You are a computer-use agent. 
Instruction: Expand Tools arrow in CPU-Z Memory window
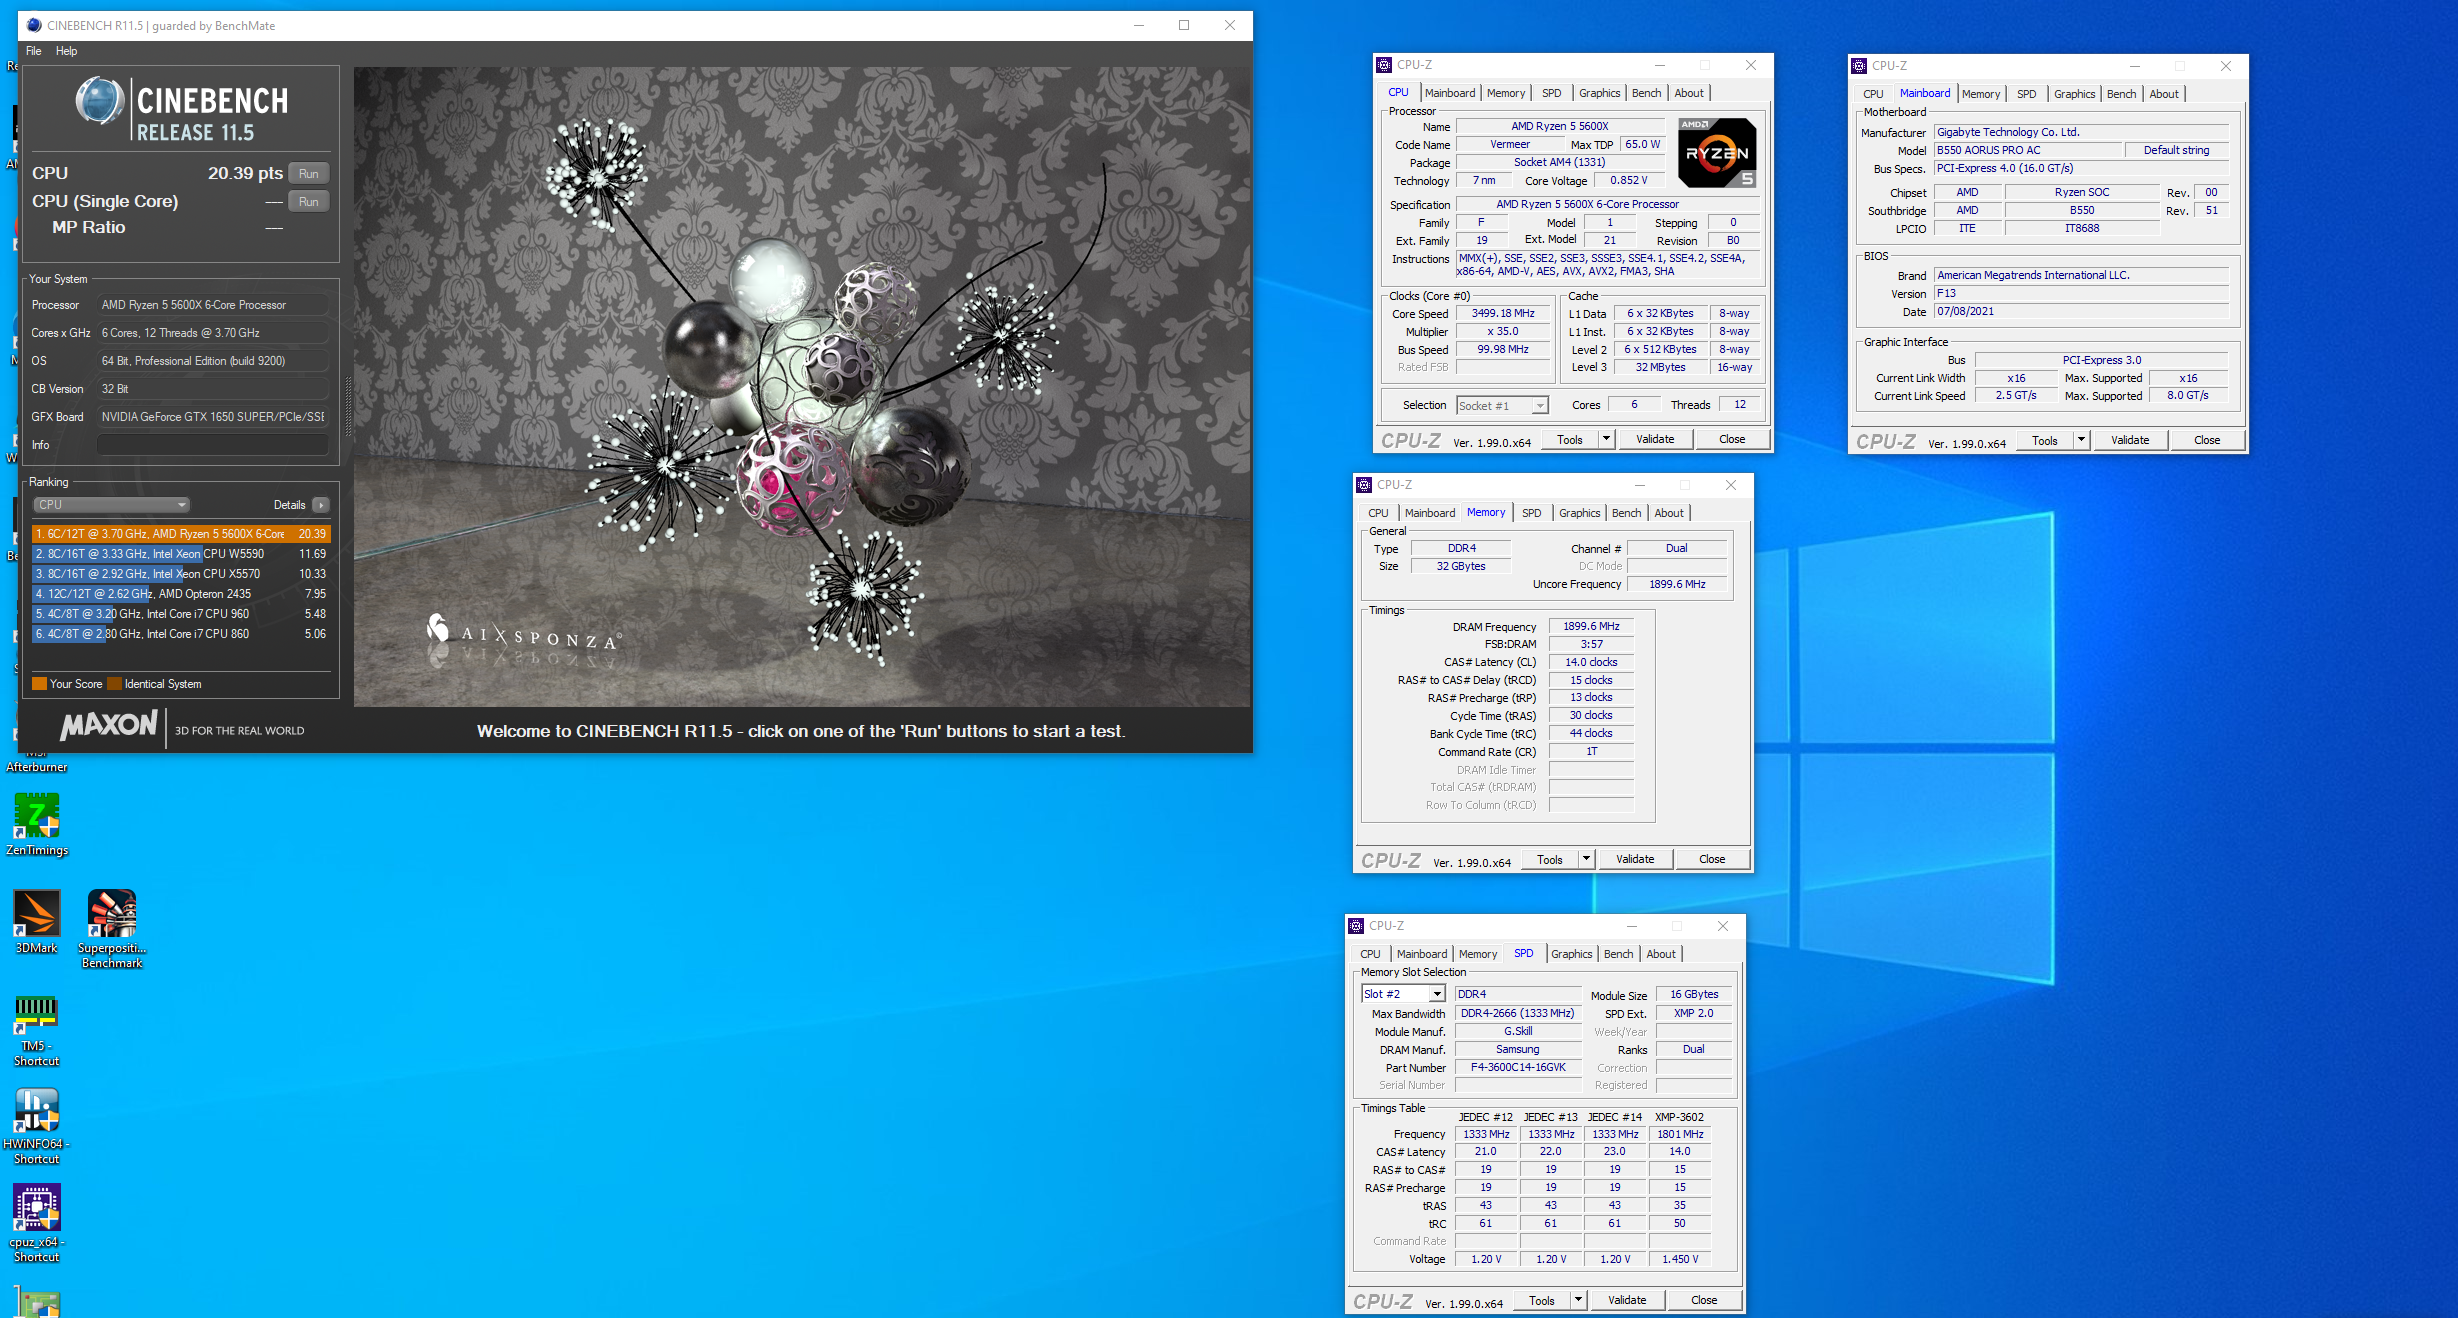coord(1586,859)
